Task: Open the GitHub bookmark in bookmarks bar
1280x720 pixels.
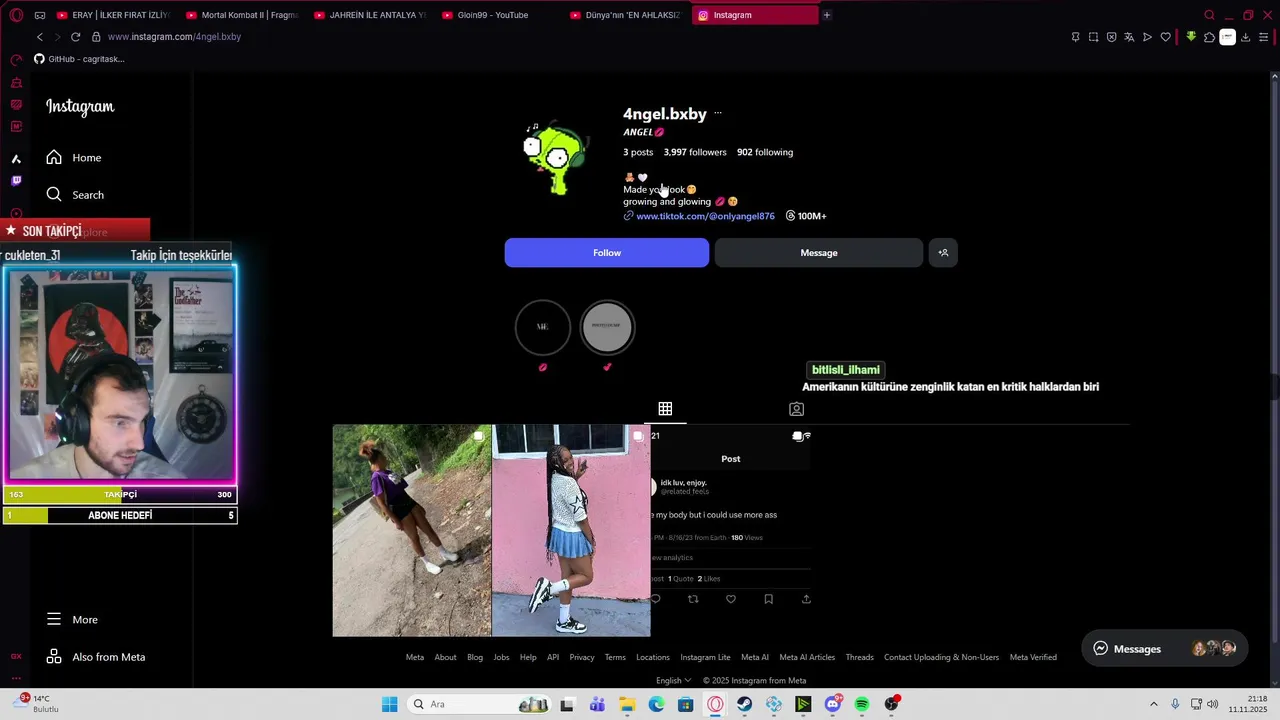Action: tap(79, 59)
